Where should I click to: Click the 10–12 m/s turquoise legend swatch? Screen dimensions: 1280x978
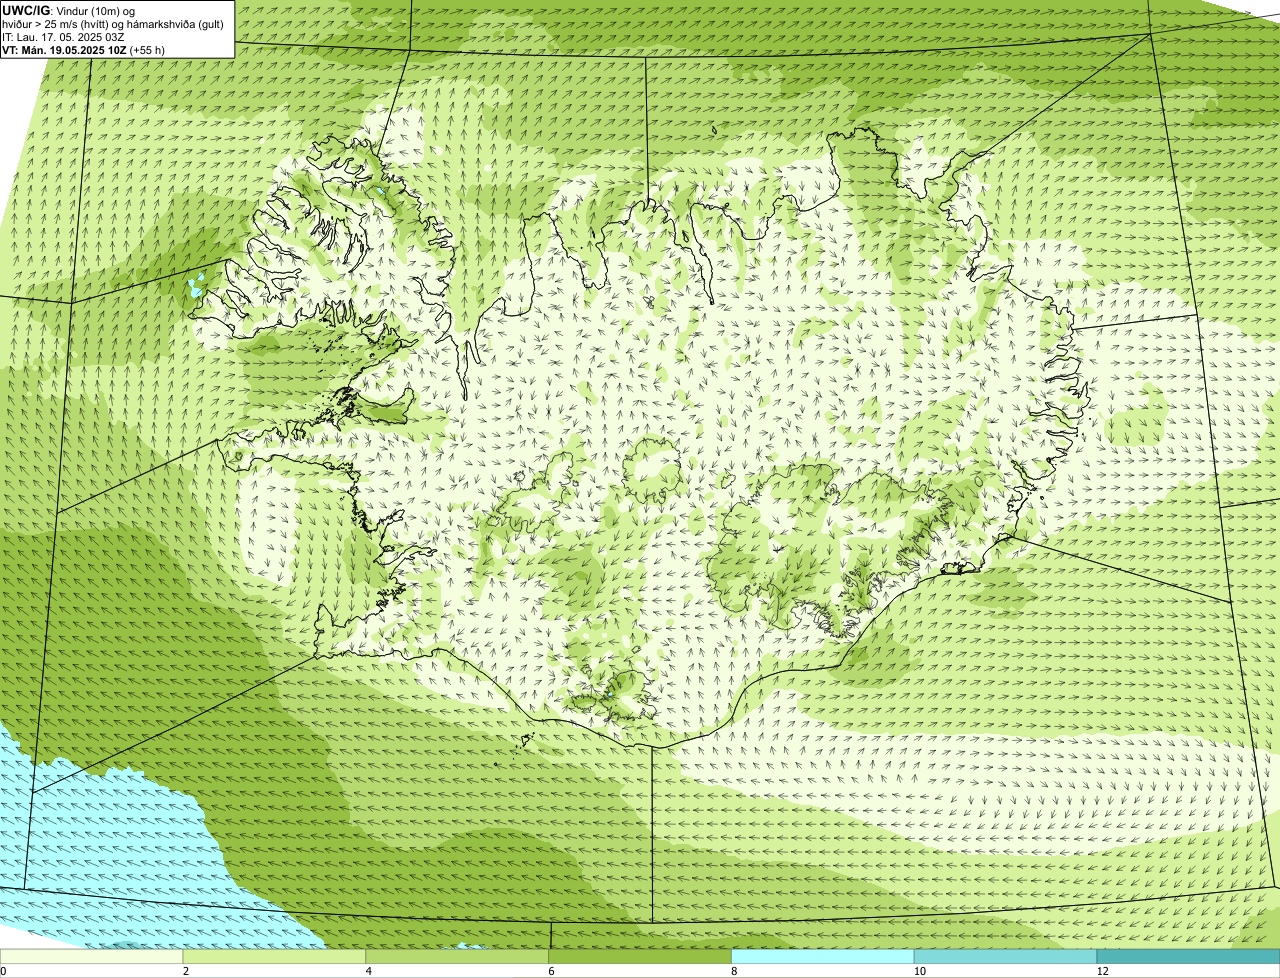(x=1006, y=956)
